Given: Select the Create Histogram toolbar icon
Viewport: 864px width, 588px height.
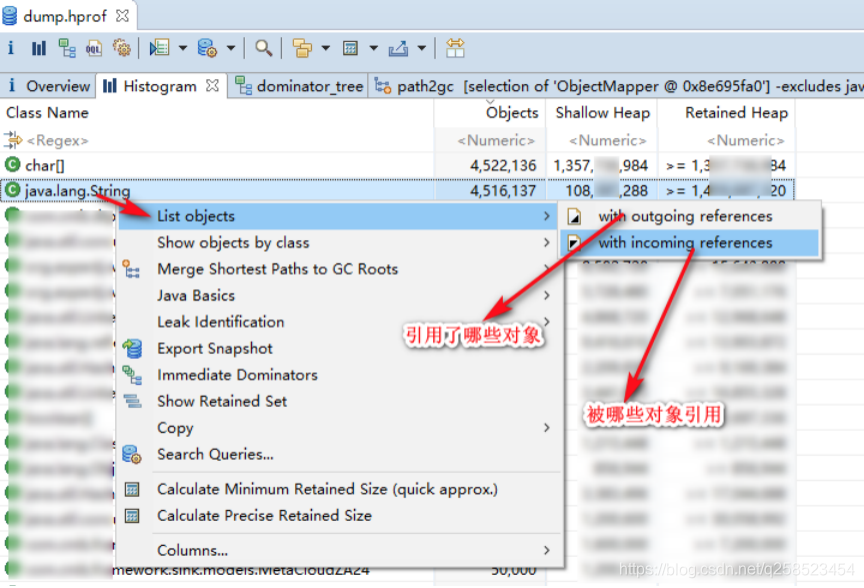Looking at the screenshot, I should point(38,47).
